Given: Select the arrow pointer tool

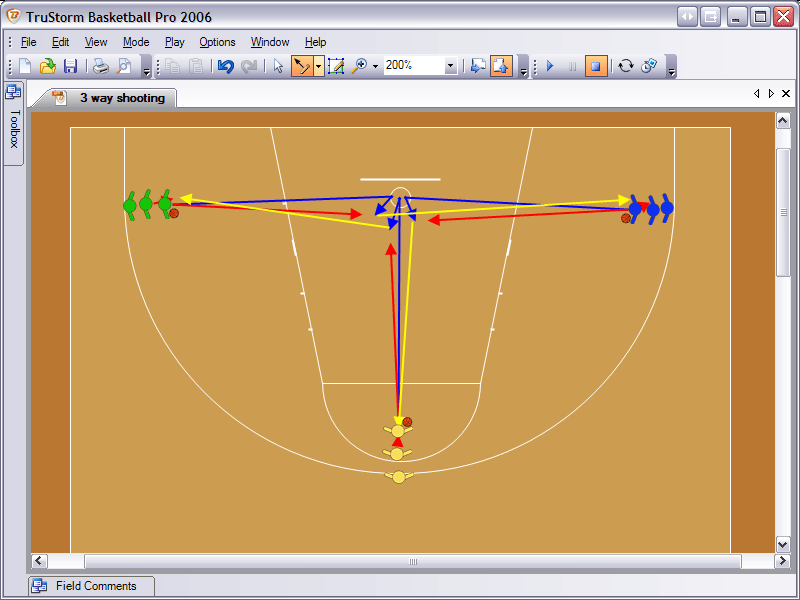Looking at the screenshot, I should (x=277, y=66).
